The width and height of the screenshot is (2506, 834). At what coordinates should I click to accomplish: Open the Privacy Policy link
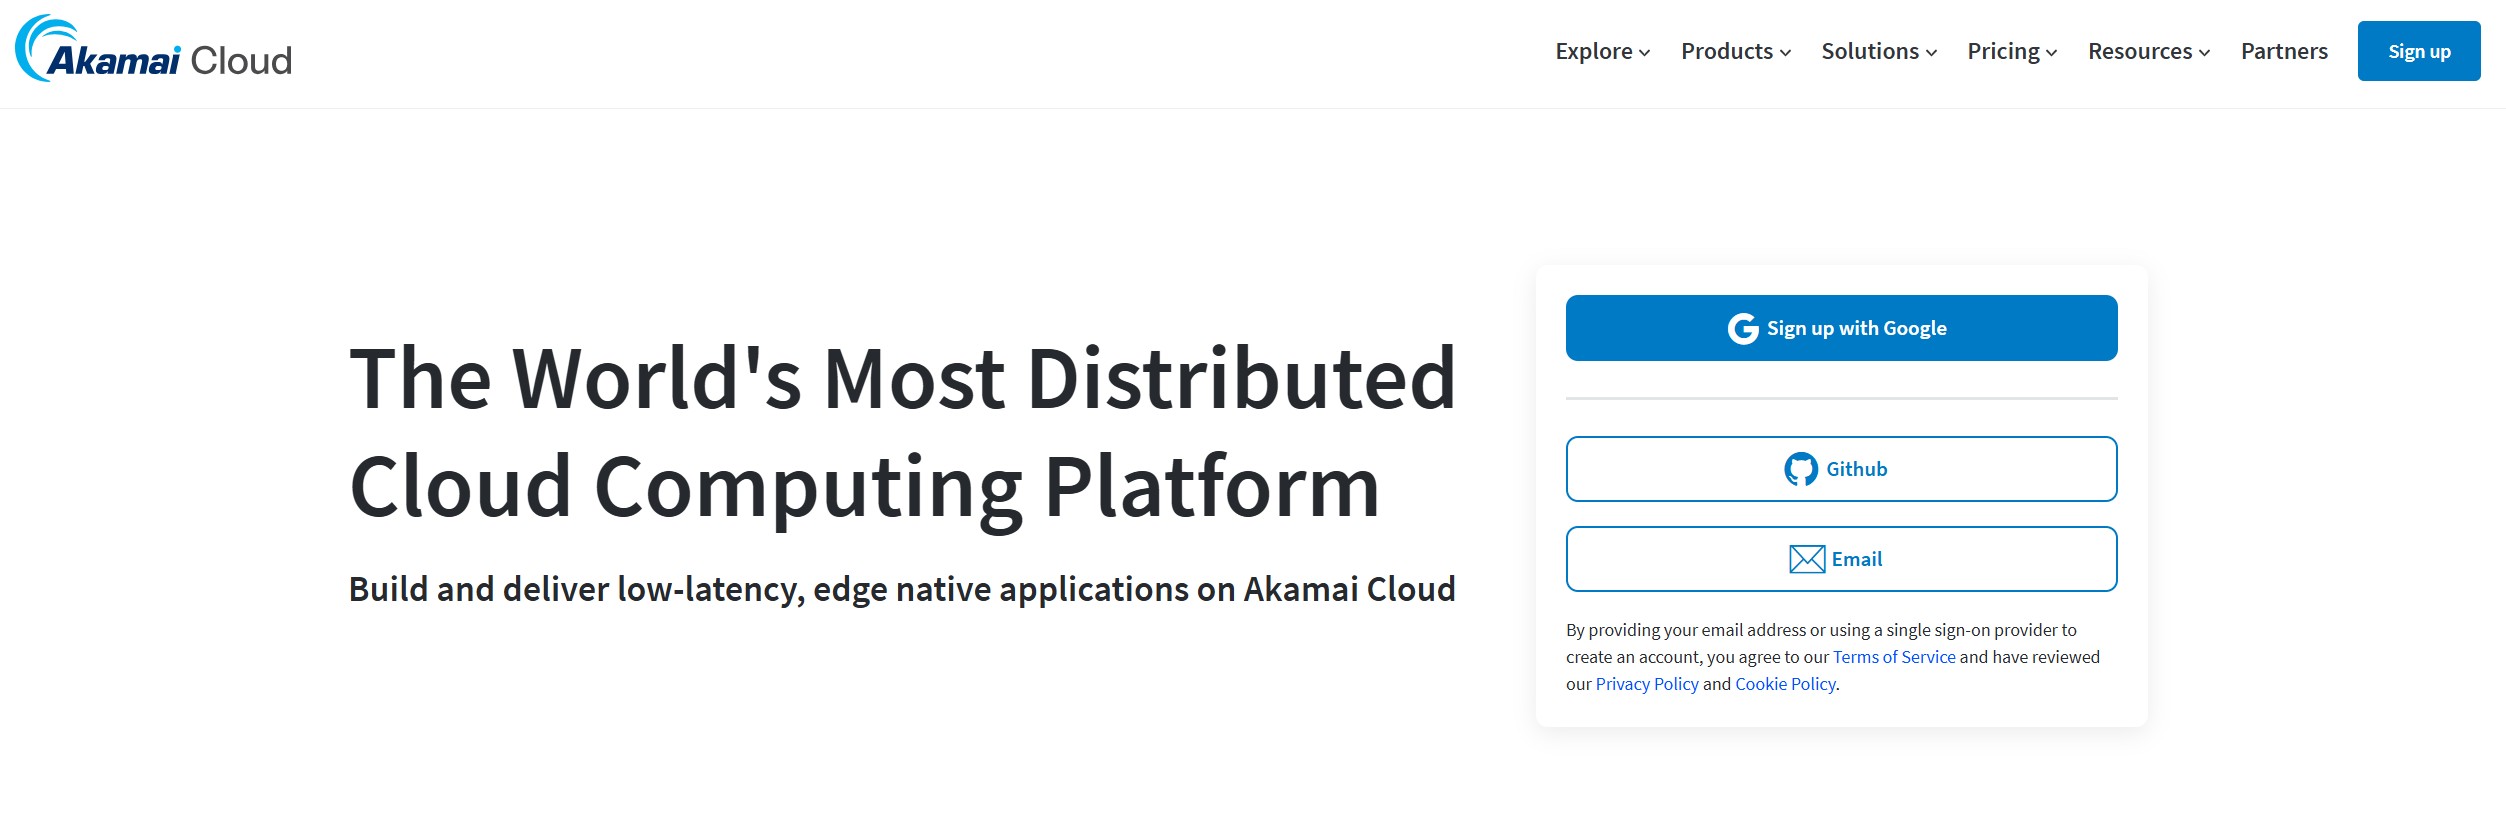pyautogui.click(x=1646, y=684)
